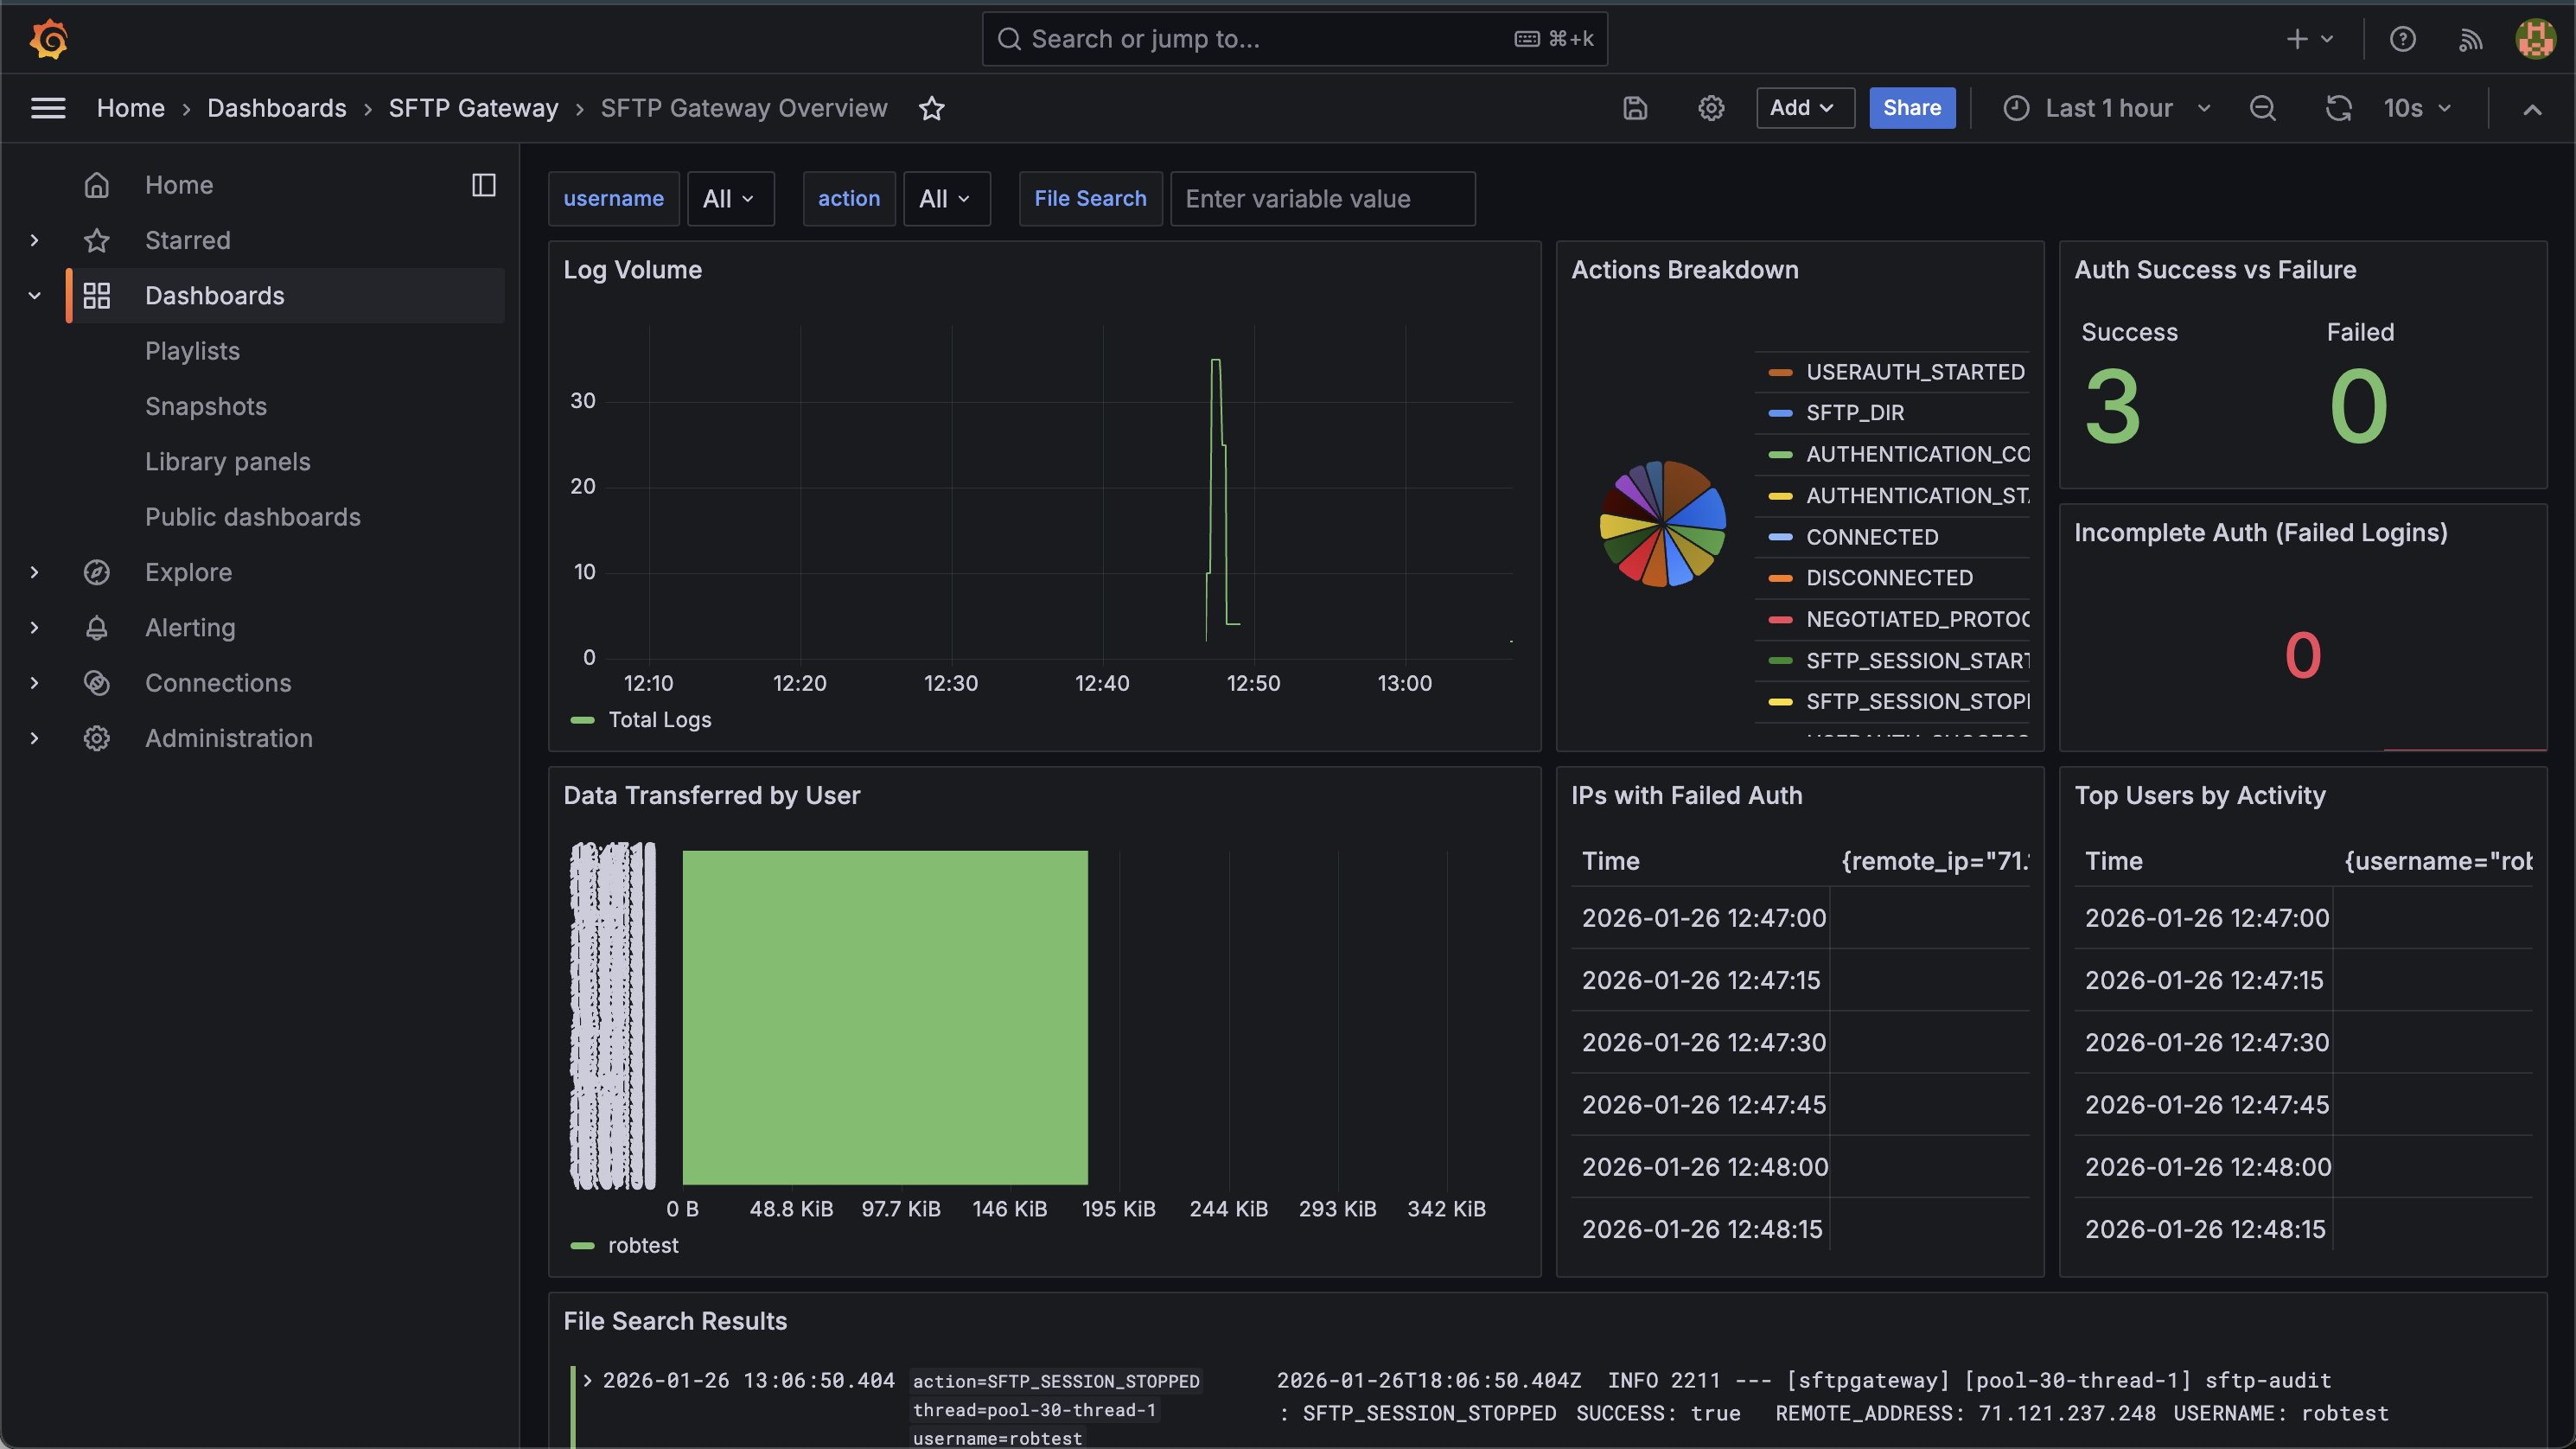Image resolution: width=2576 pixels, height=1449 pixels.
Task: Star the SFTP Gateway Overview dashboard
Action: pos(931,108)
